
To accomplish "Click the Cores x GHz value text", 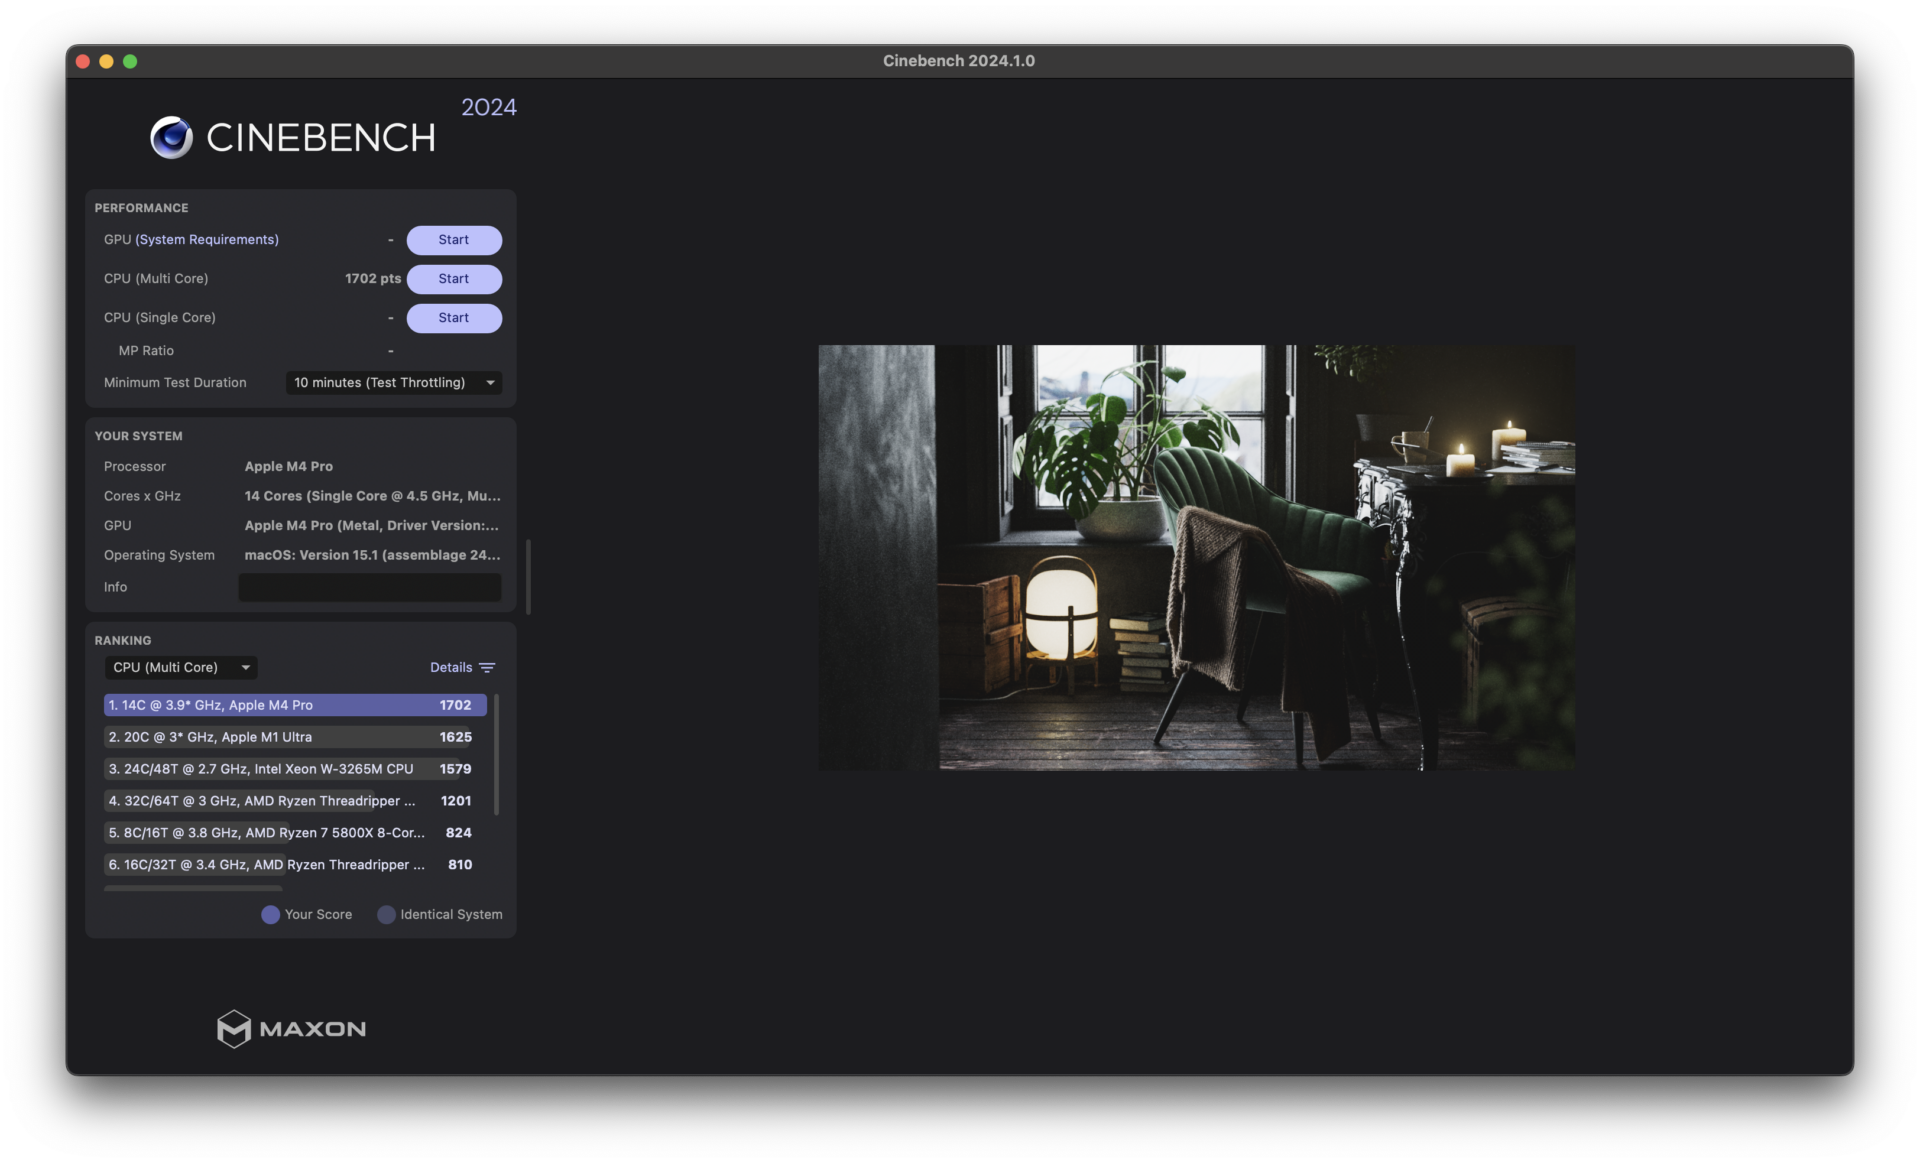I will coord(372,497).
